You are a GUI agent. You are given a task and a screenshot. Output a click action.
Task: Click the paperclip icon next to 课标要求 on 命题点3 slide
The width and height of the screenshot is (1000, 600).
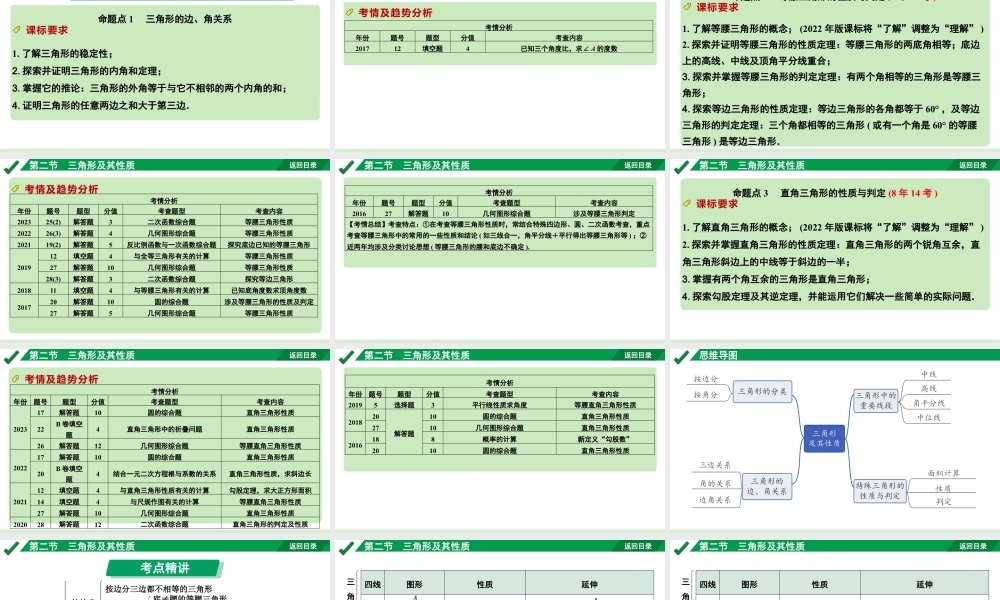tap(685, 201)
